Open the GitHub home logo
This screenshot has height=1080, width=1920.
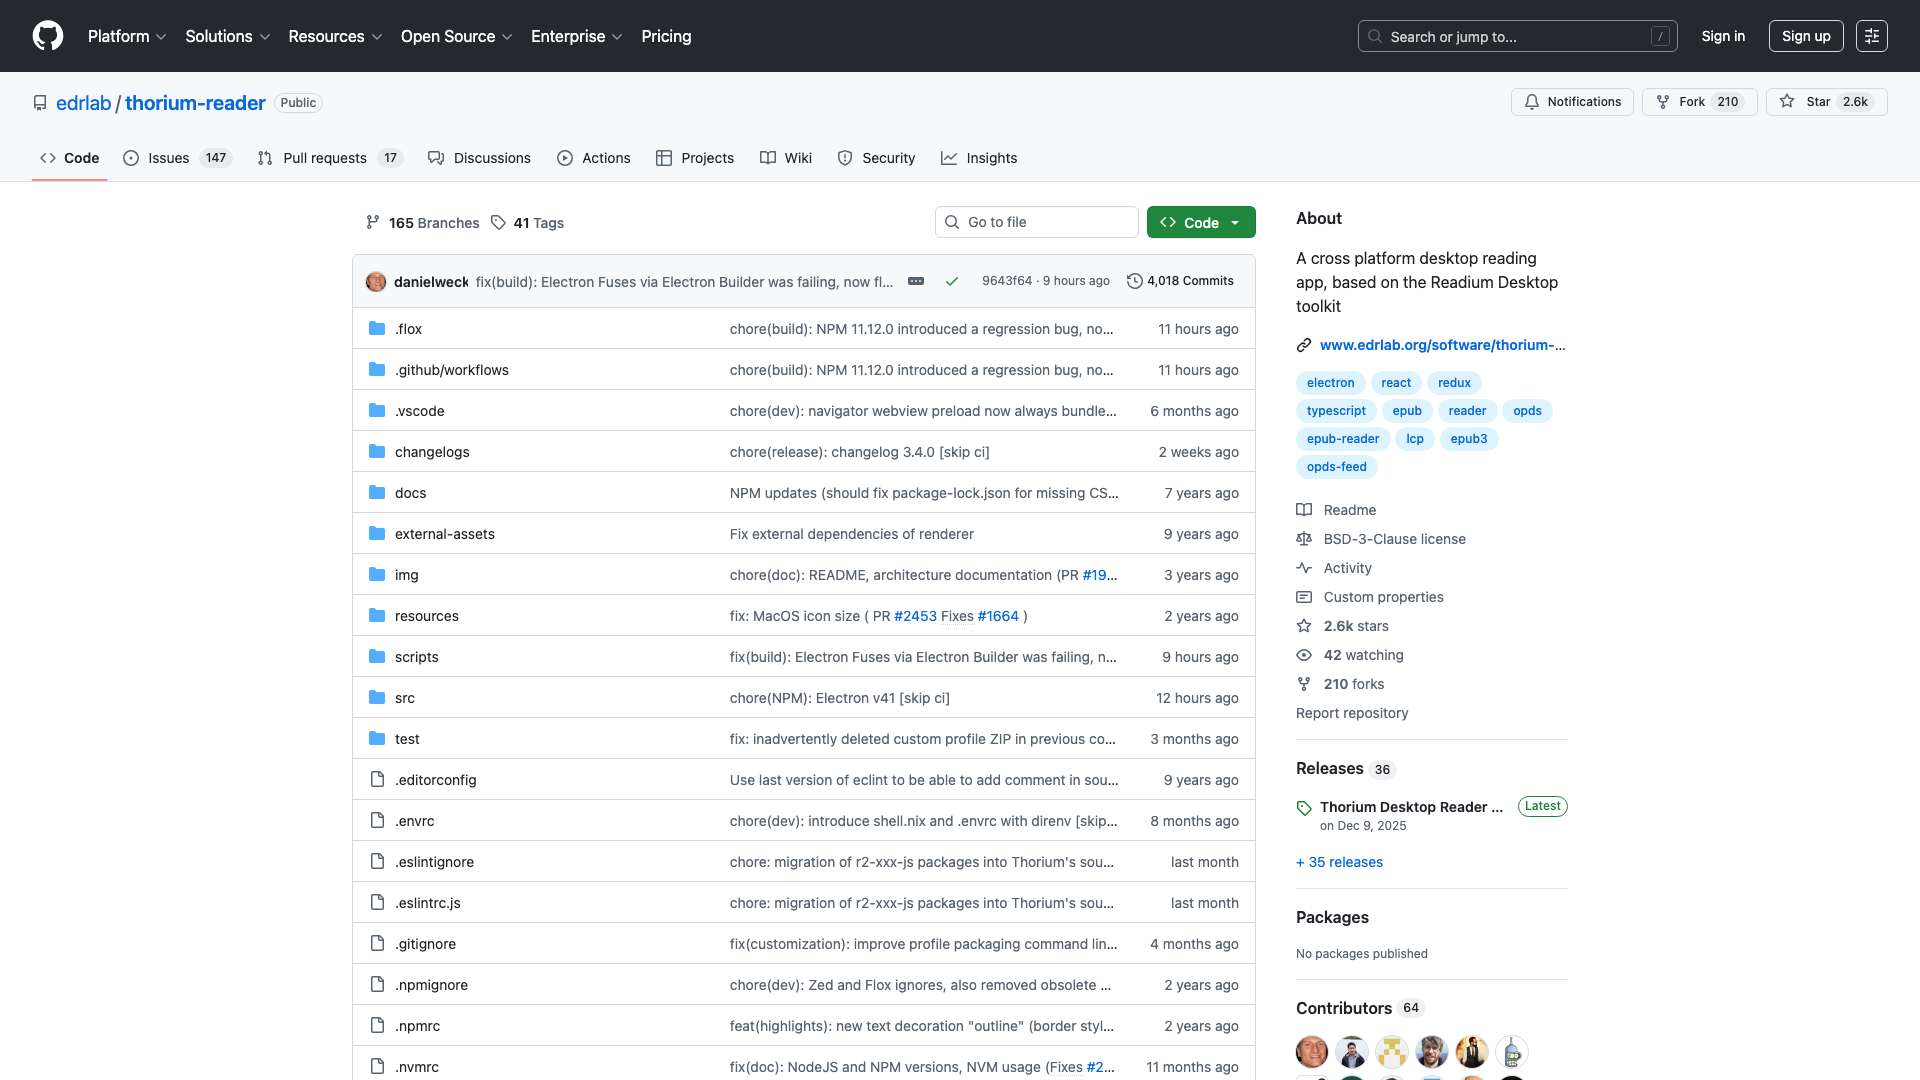click(x=48, y=36)
